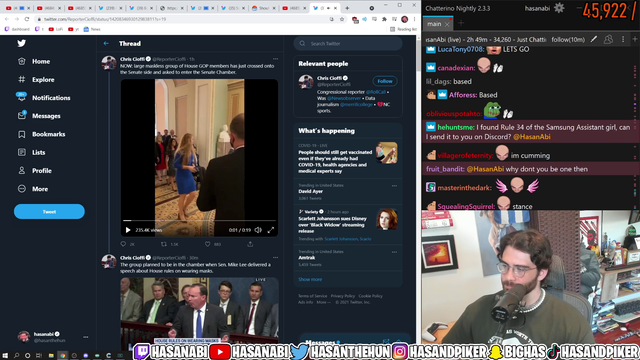Share the first Chris Cioffi tweet
This screenshot has height=360, width=640.
click(x=250, y=244)
